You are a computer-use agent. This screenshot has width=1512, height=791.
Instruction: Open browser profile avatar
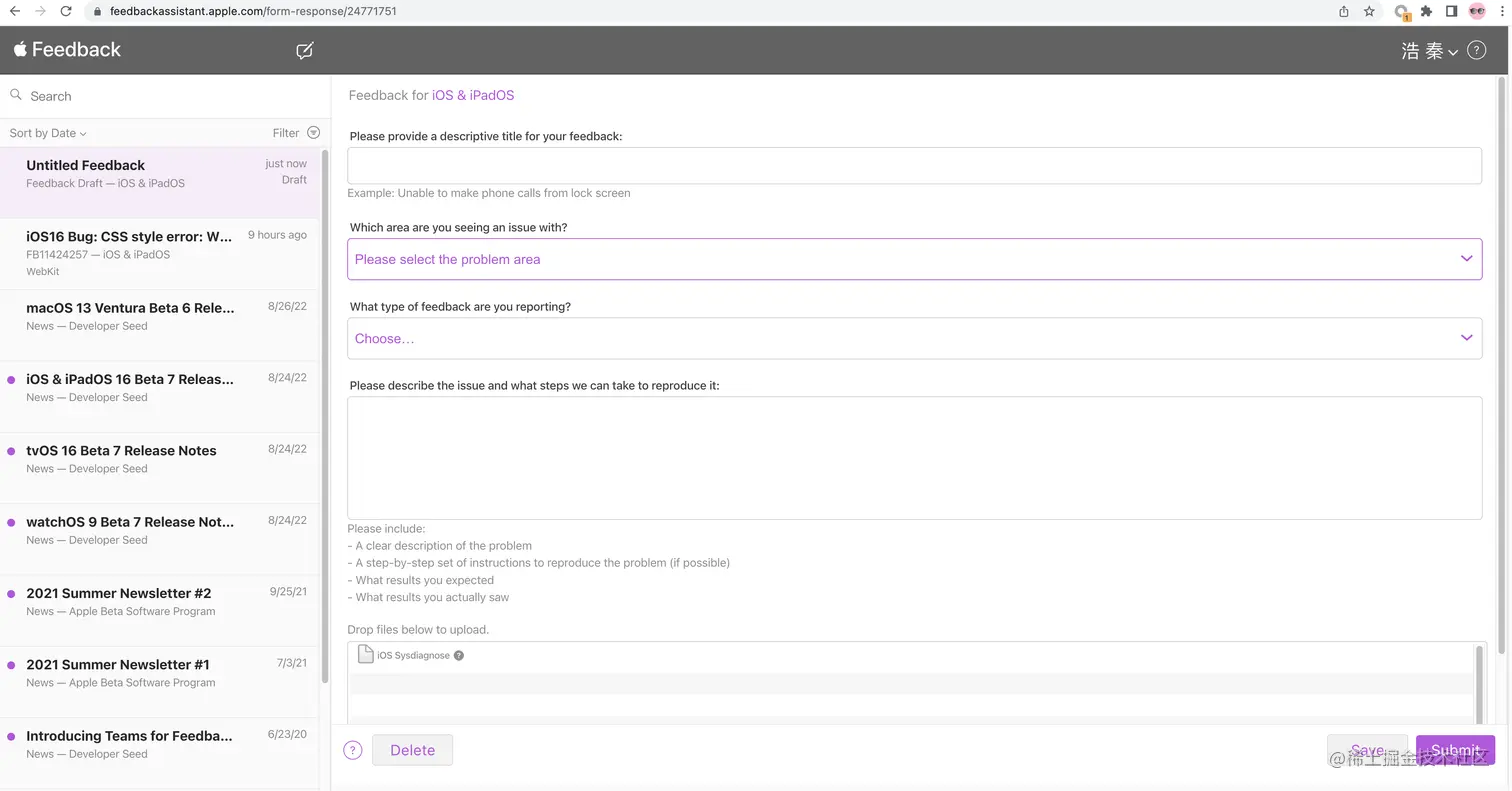click(x=1477, y=11)
